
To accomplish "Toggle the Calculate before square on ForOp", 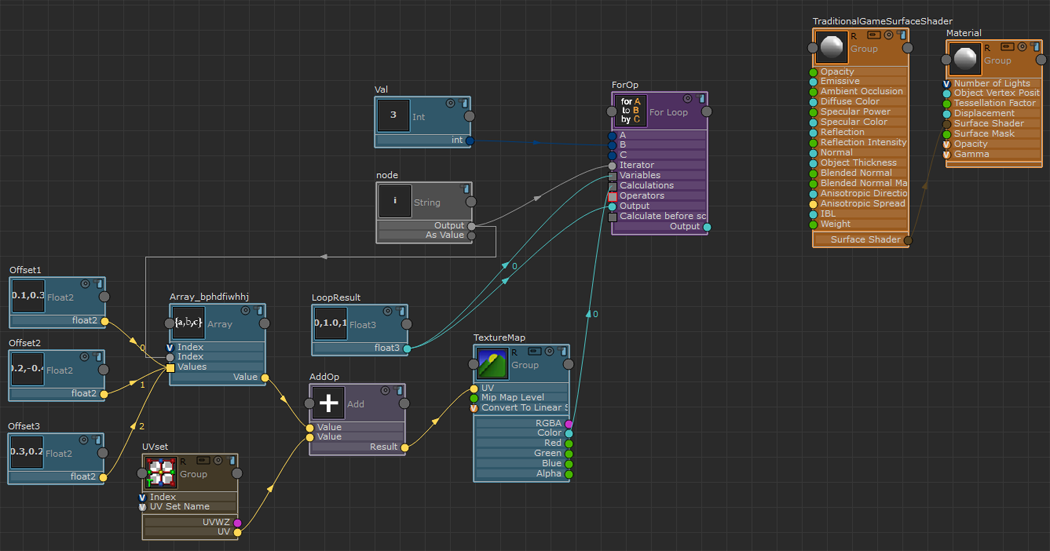I will 612,217.
